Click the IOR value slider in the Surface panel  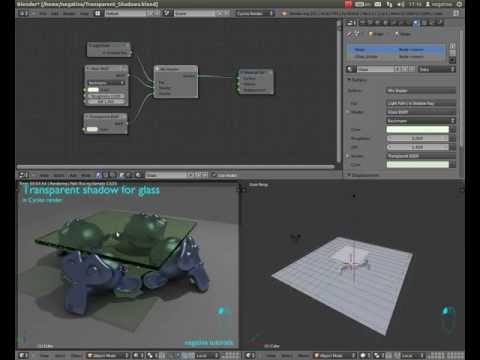click(x=418, y=147)
